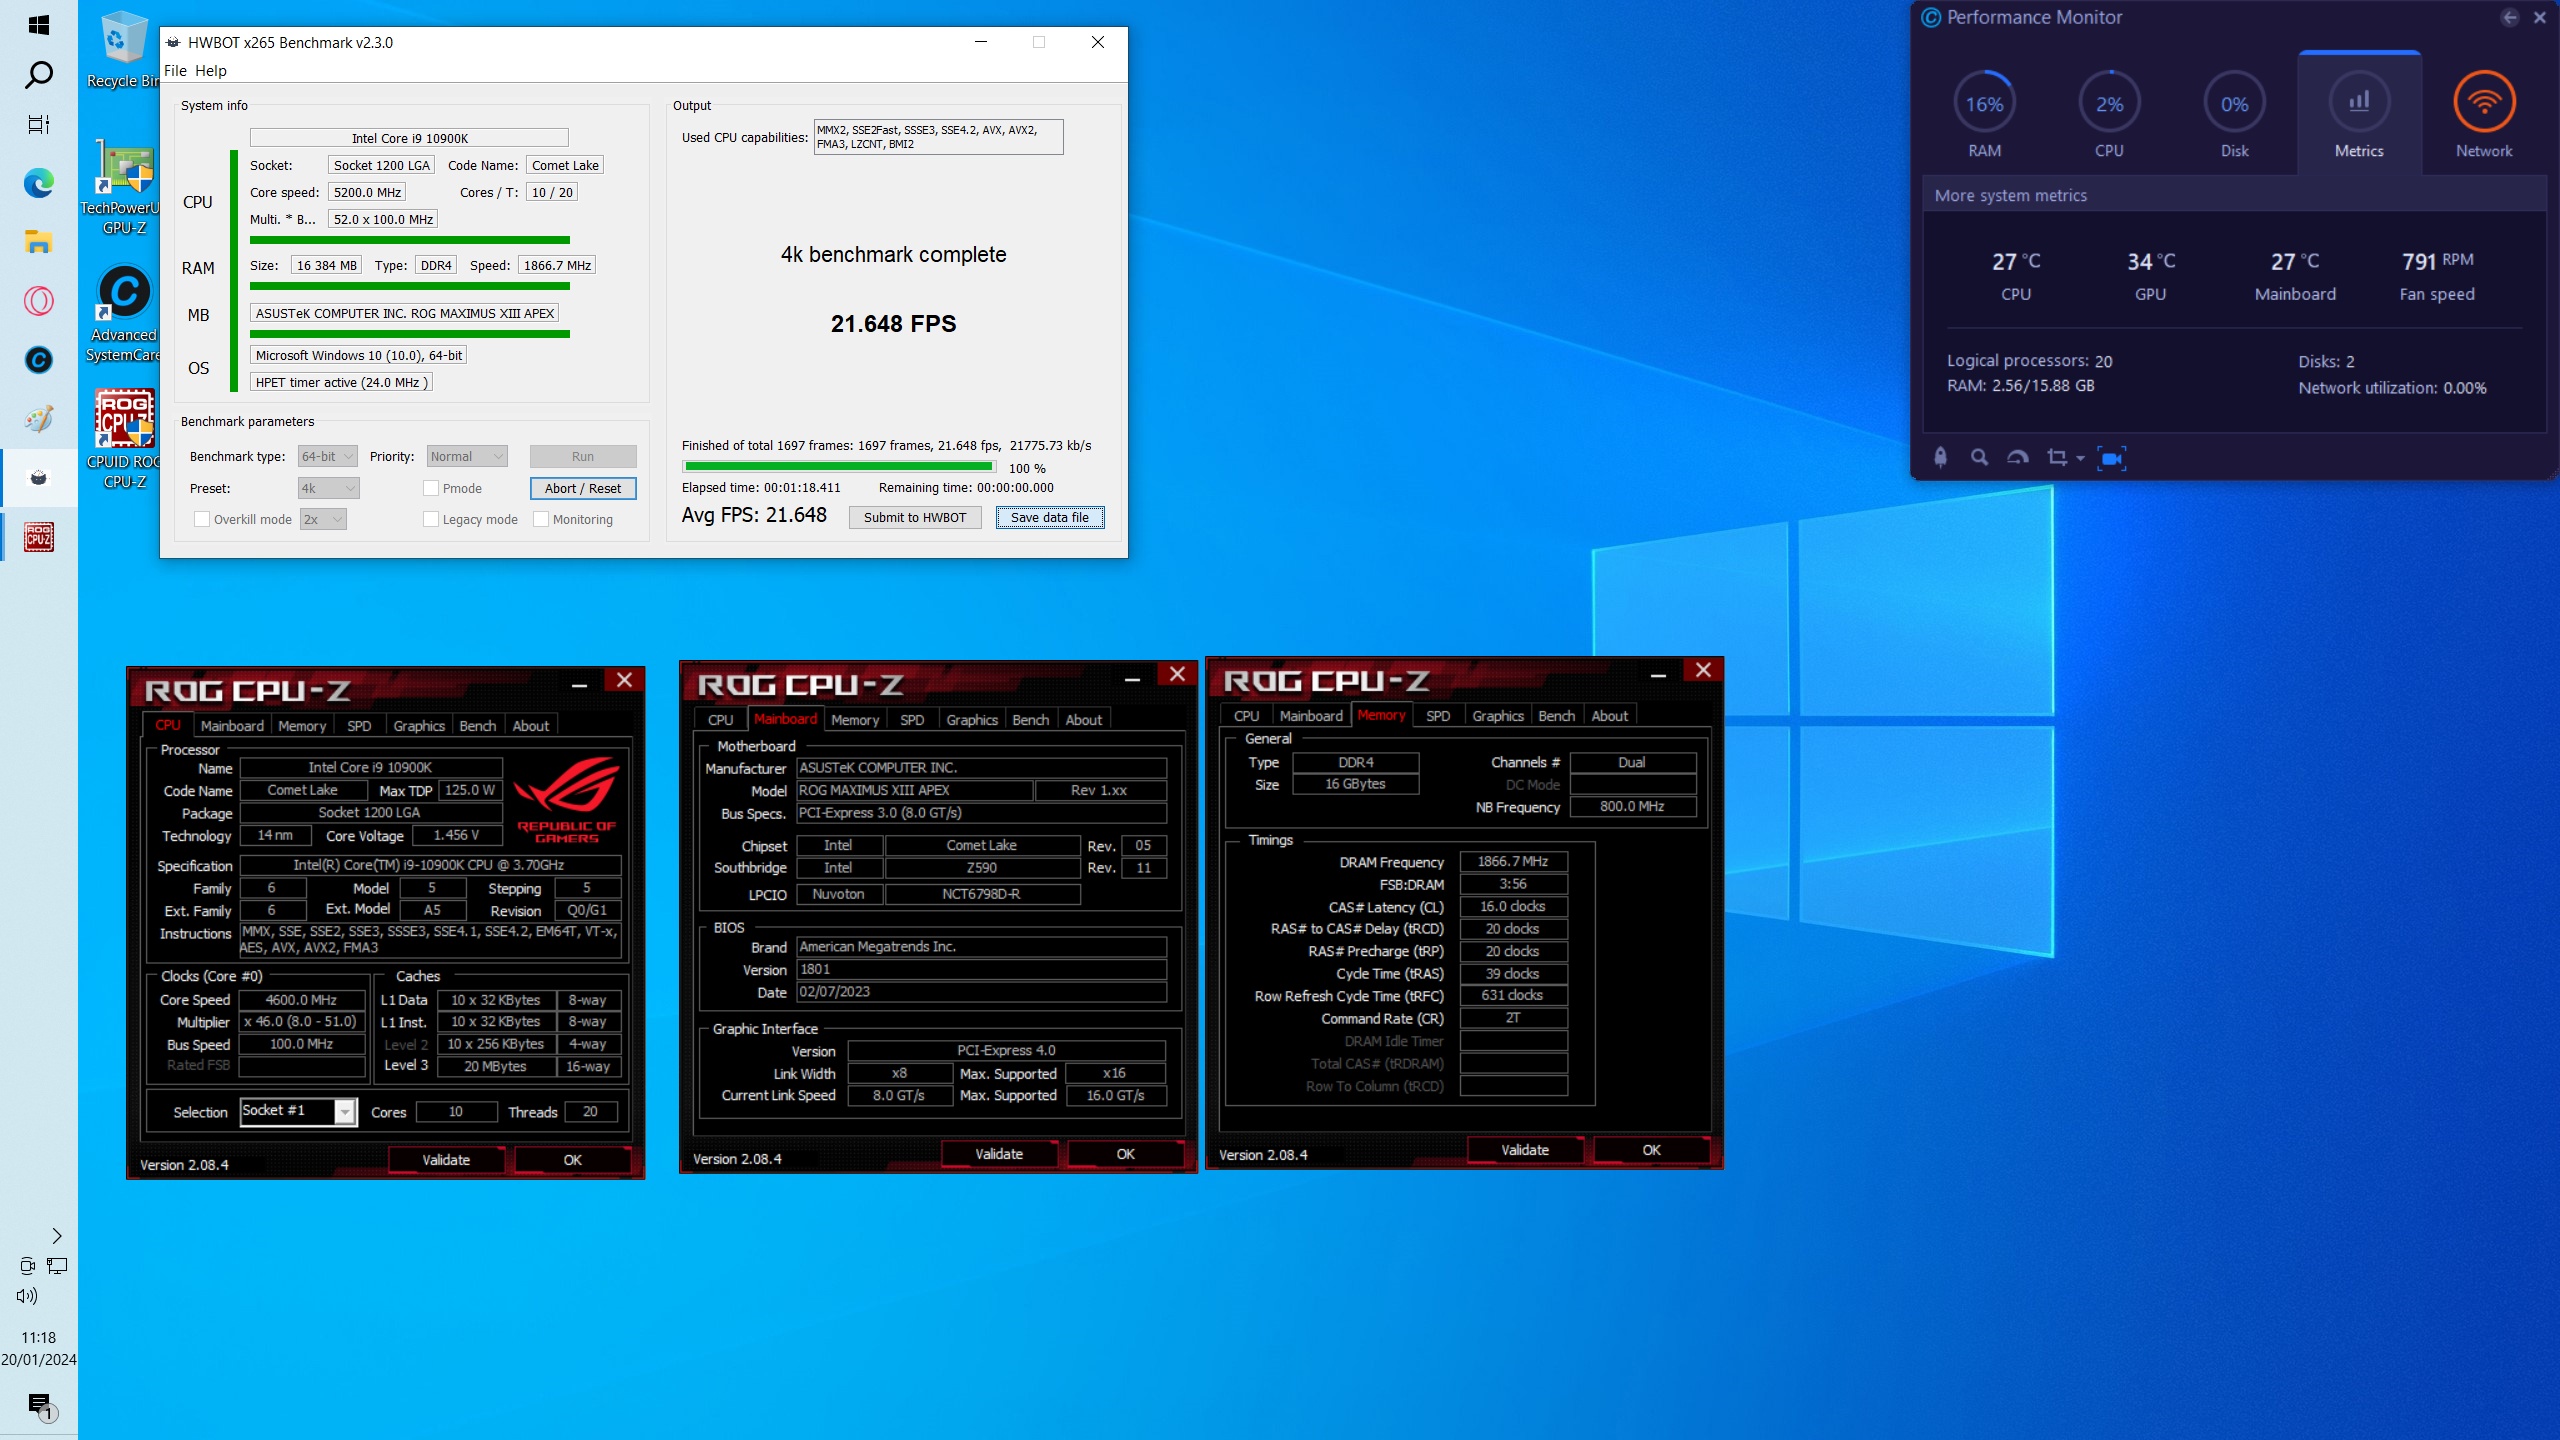Click the rocket boost icon in Performance Monitor

click(1940, 458)
